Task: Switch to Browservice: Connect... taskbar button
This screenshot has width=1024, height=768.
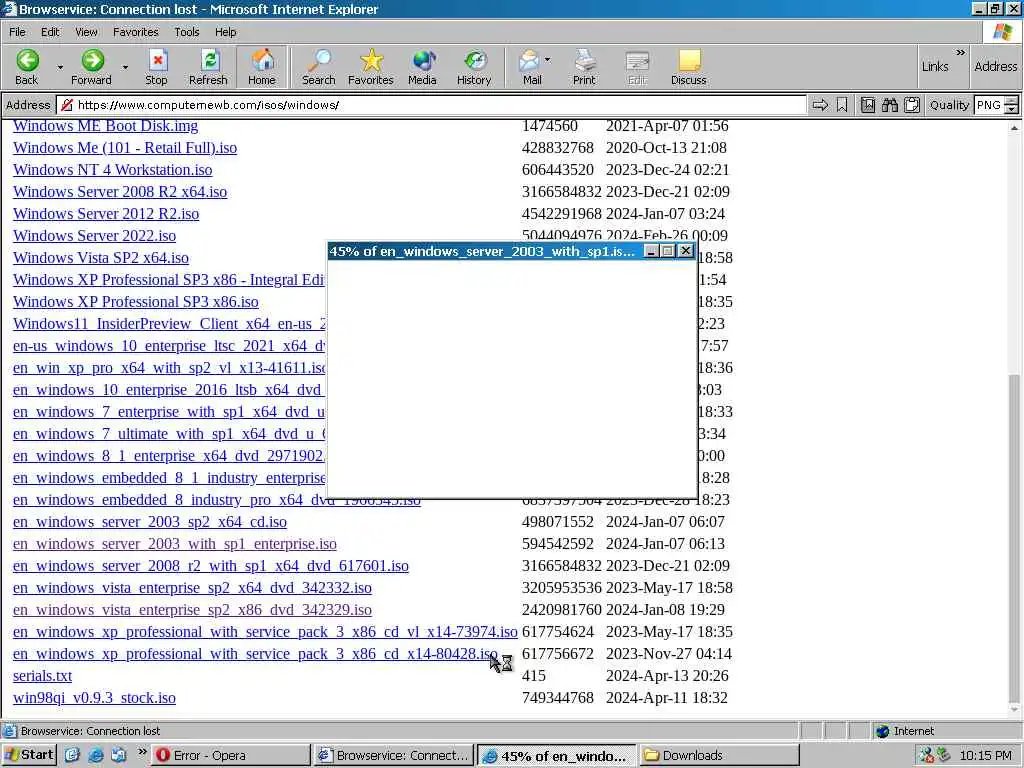Action: (394, 755)
